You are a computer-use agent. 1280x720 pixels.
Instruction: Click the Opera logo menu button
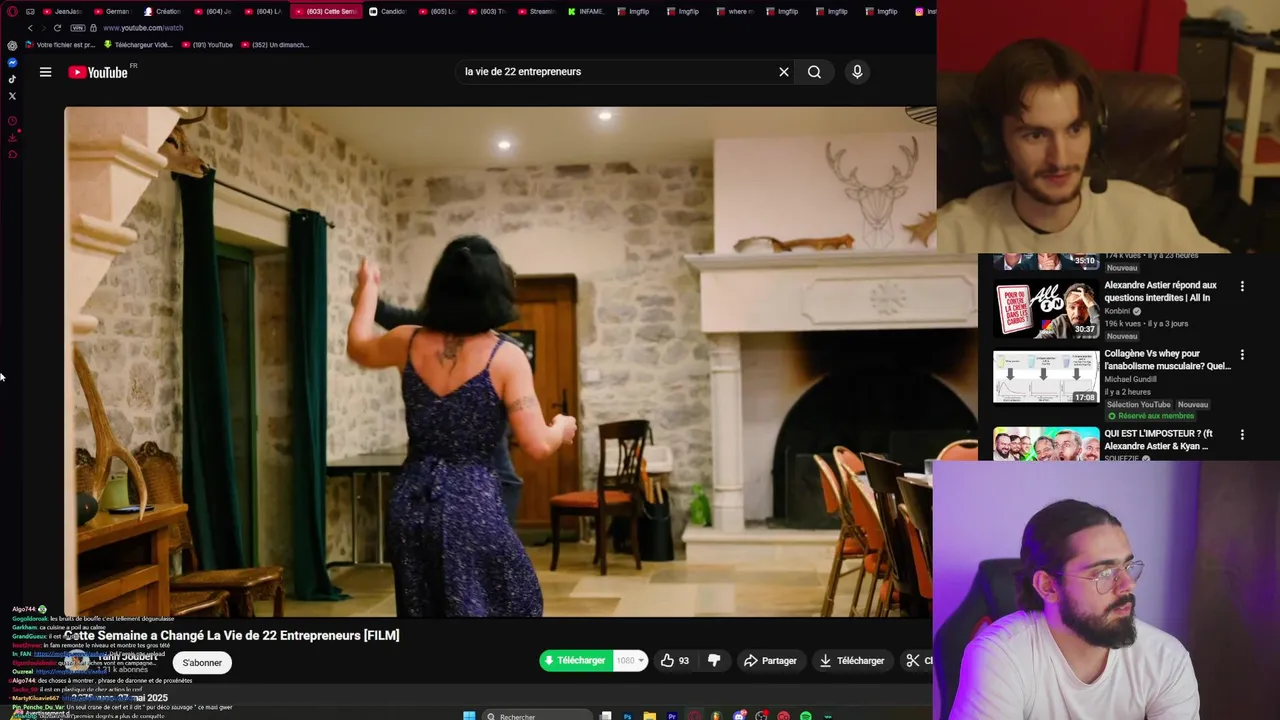pos(12,11)
